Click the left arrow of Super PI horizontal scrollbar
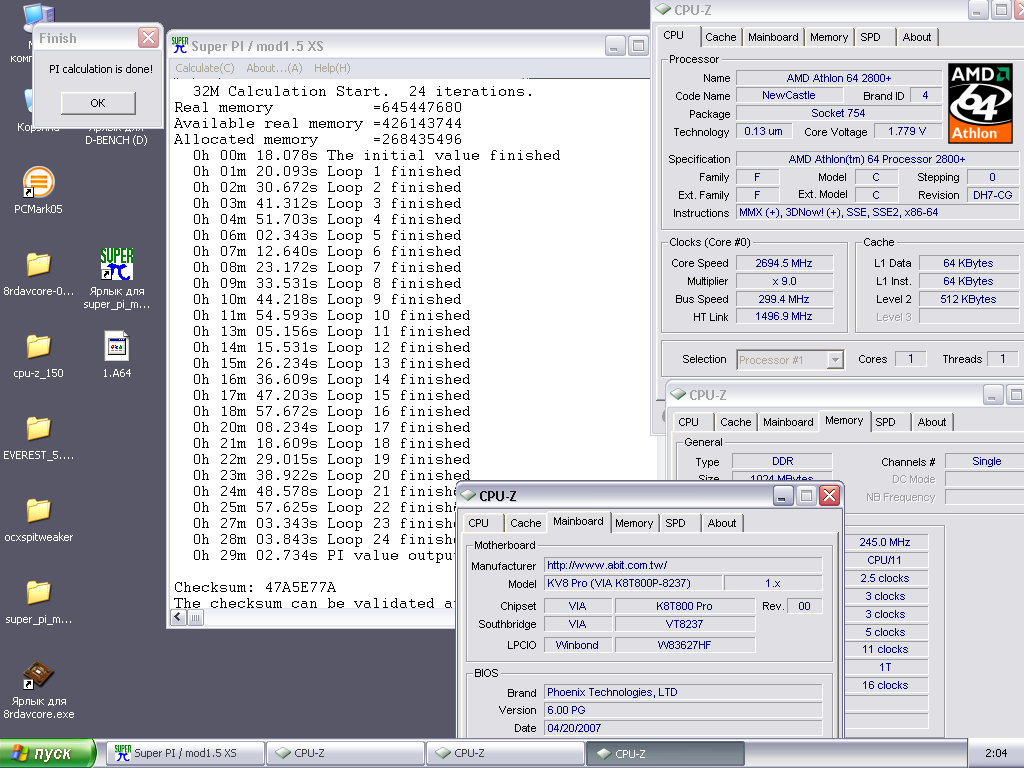 (179, 617)
